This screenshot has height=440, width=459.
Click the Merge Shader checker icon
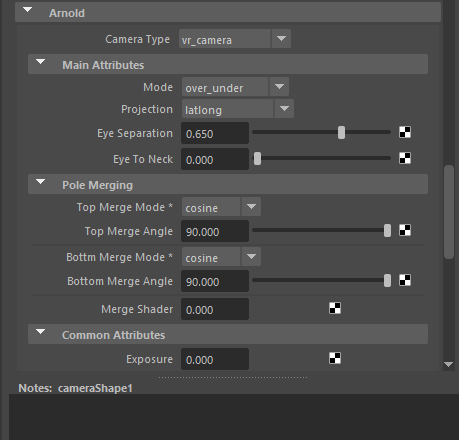click(335, 308)
